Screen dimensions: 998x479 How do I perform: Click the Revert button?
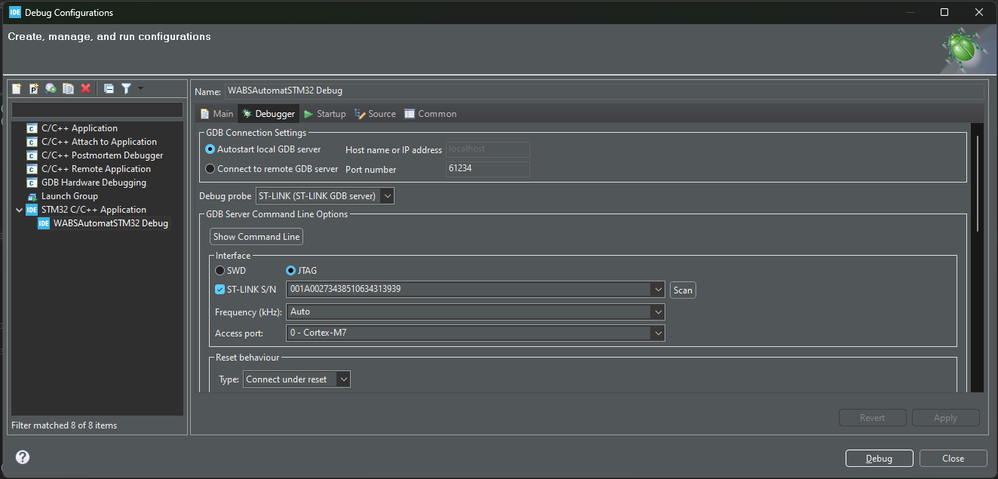click(873, 418)
